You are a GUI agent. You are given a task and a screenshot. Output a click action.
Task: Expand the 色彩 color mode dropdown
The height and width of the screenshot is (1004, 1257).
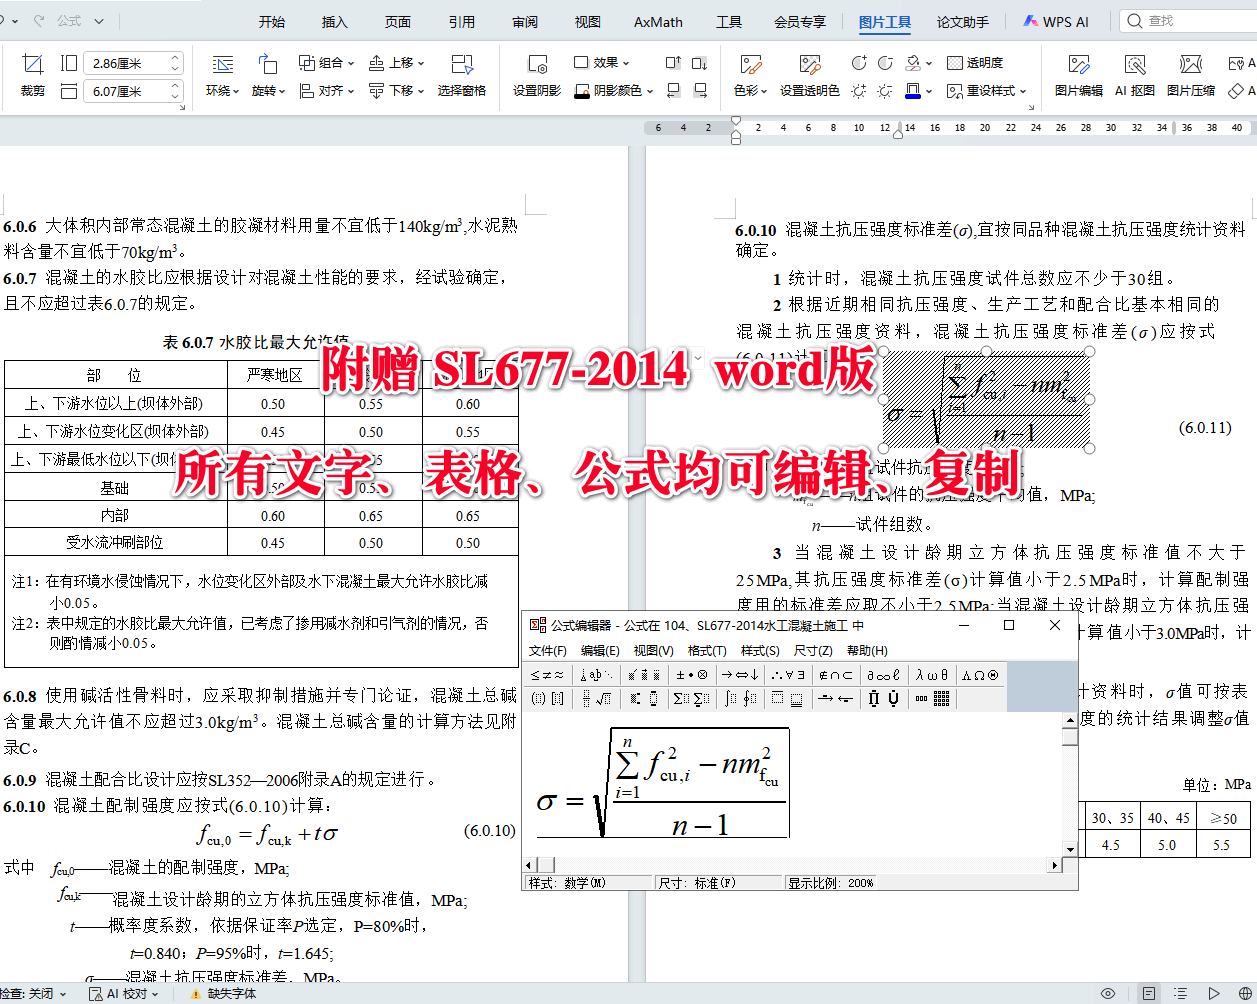coord(750,90)
